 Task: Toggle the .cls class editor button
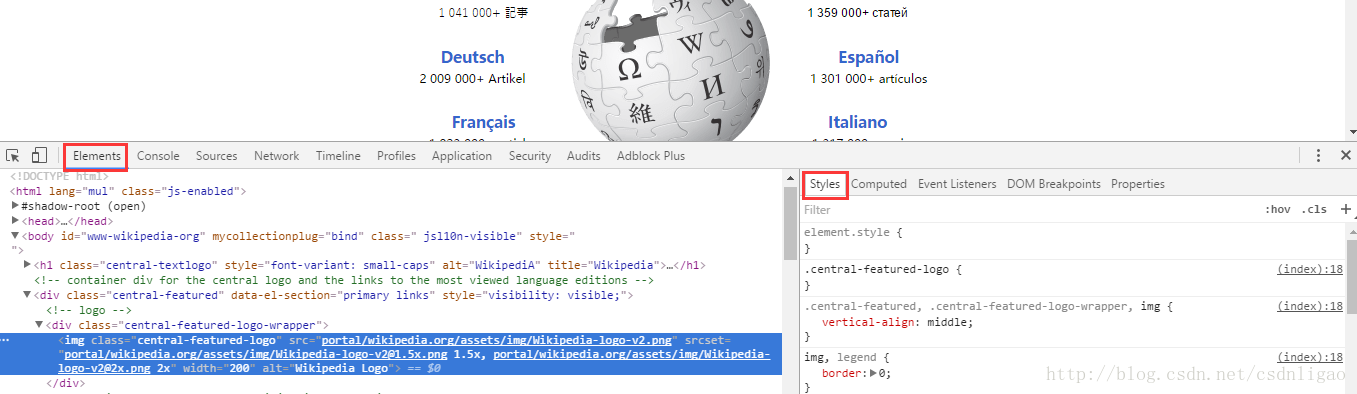tap(1313, 209)
